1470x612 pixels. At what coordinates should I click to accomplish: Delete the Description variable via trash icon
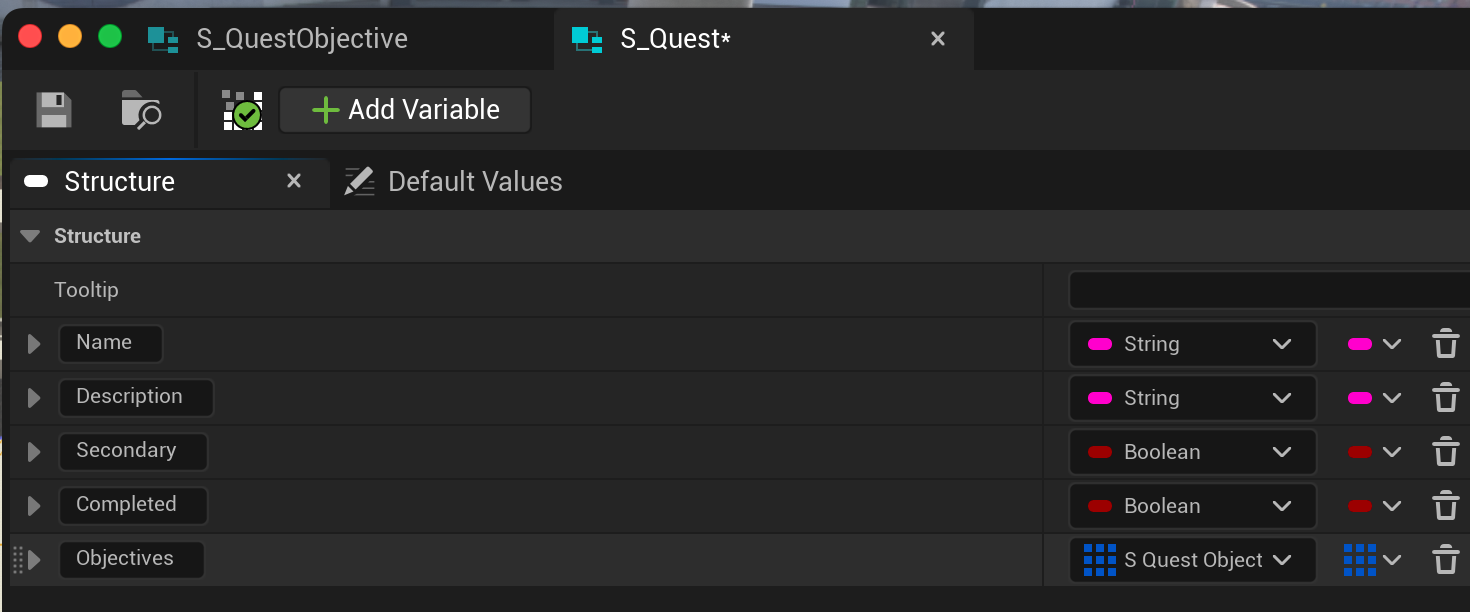(1445, 398)
